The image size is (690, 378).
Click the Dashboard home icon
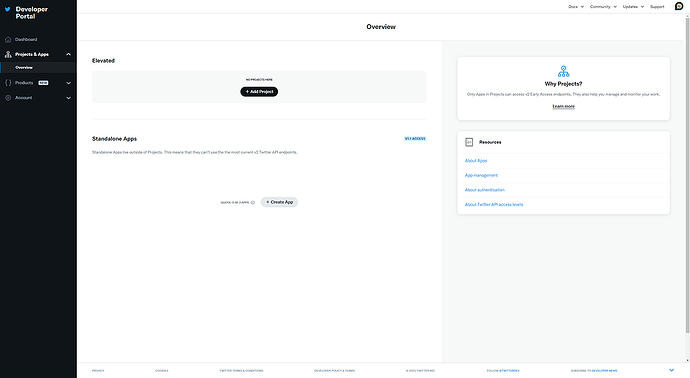click(8, 40)
